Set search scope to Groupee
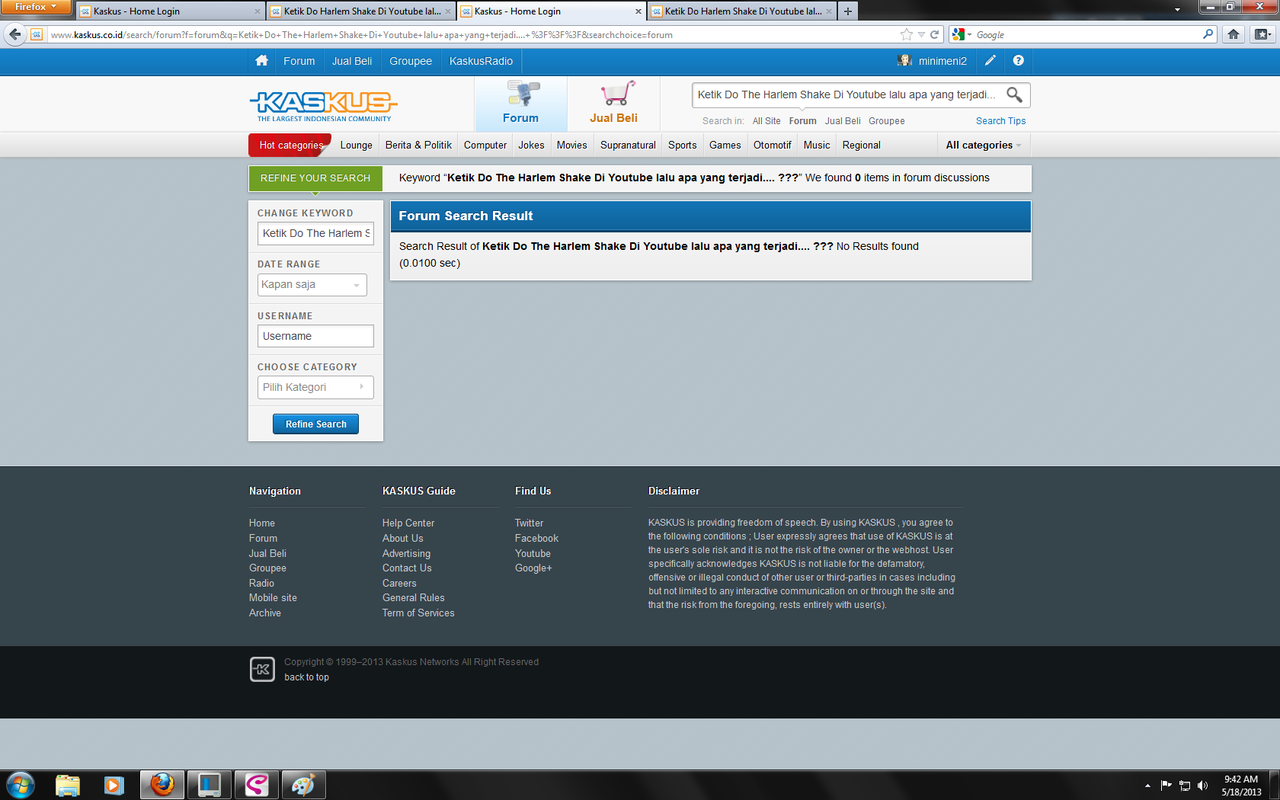Image resolution: width=1280 pixels, height=800 pixels. 887,121
